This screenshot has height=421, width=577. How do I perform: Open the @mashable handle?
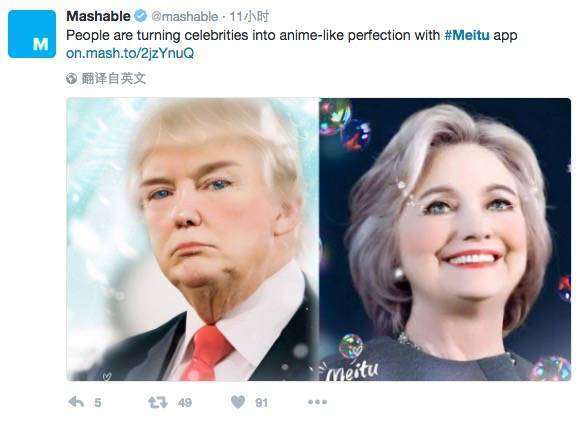pyautogui.click(x=185, y=17)
